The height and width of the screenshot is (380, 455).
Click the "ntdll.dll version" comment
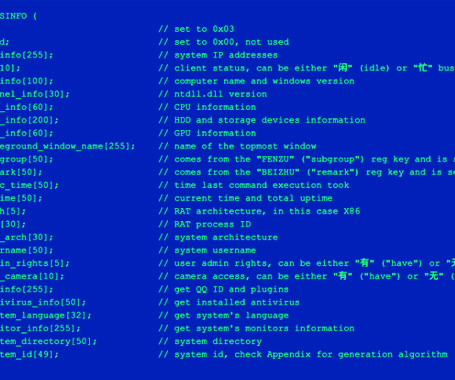(213, 94)
